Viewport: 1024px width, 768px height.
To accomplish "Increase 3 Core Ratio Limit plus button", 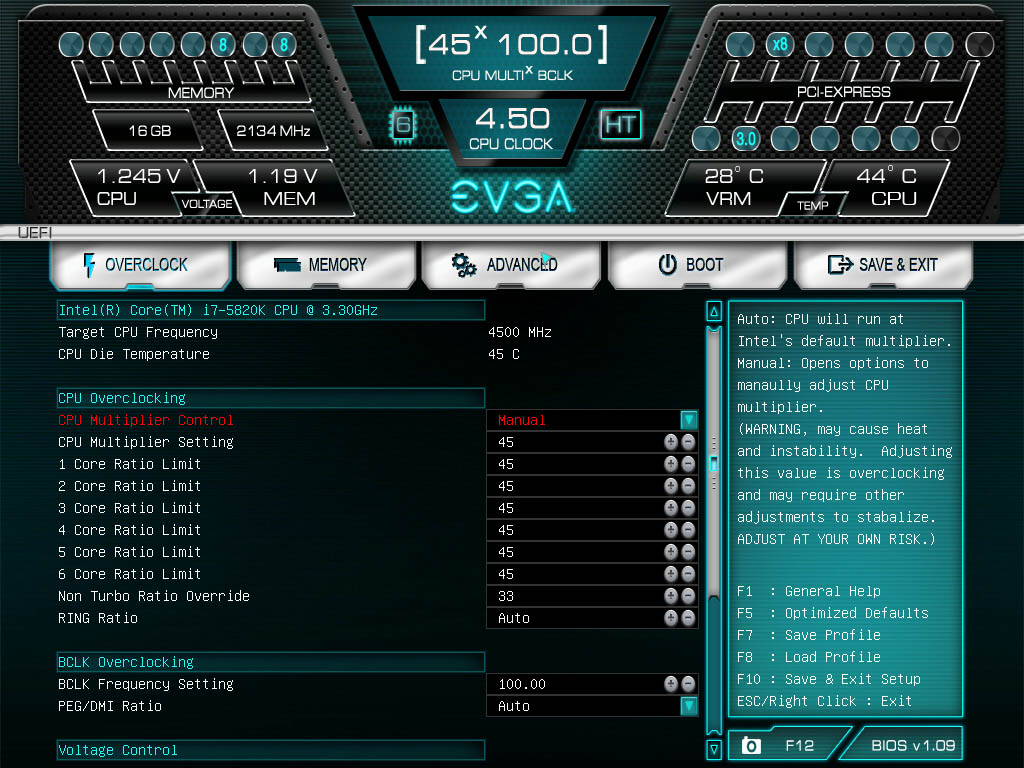I will pos(671,508).
